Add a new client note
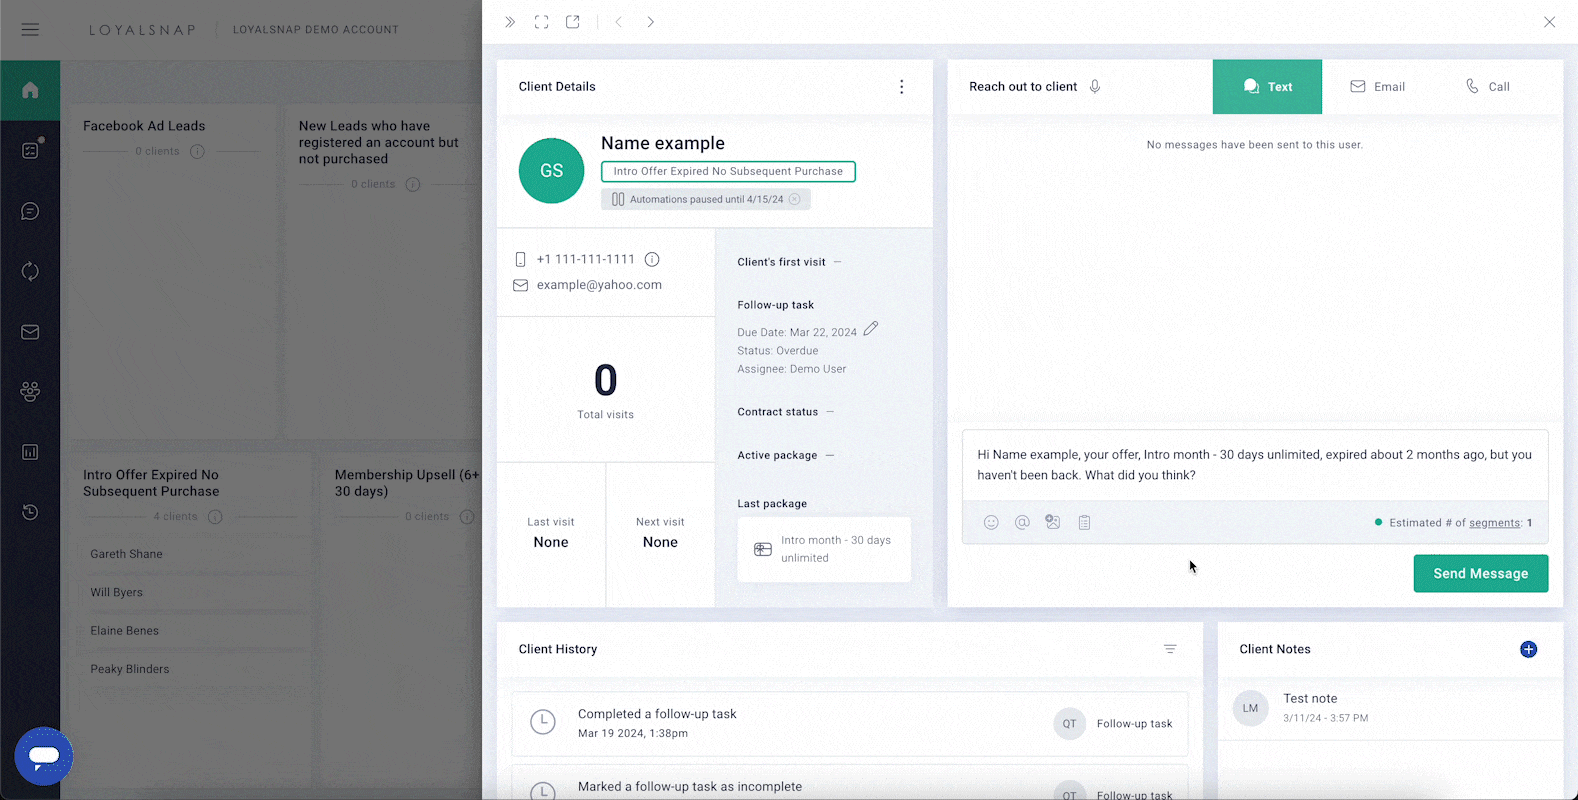Image resolution: width=1578 pixels, height=800 pixels. (x=1528, y=649)
